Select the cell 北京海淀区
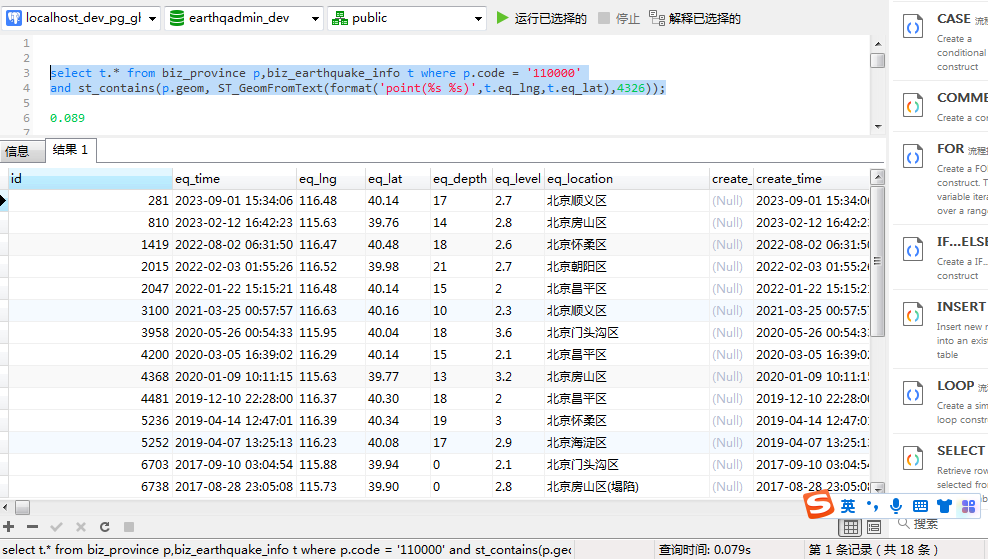This screenshot has height=559, width=988. [x=627, y=442]
